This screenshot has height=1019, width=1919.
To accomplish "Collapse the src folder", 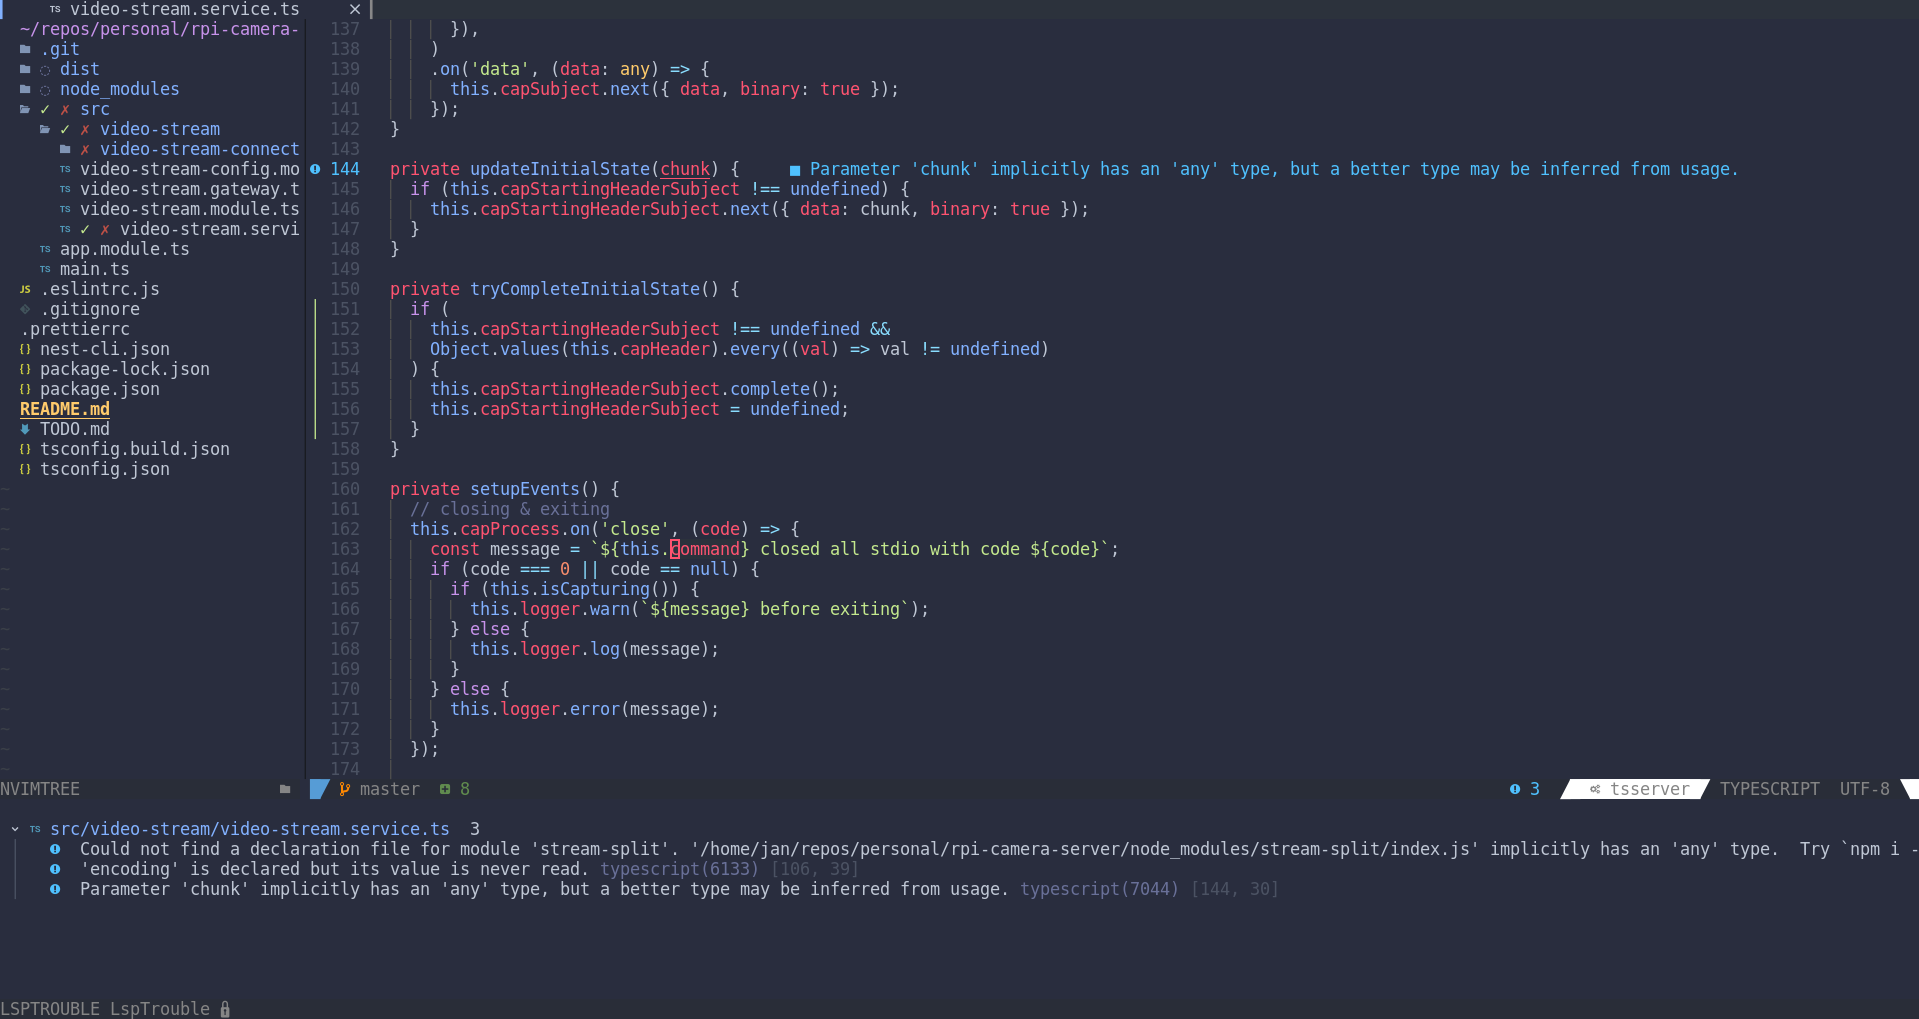I will [95, 109].
